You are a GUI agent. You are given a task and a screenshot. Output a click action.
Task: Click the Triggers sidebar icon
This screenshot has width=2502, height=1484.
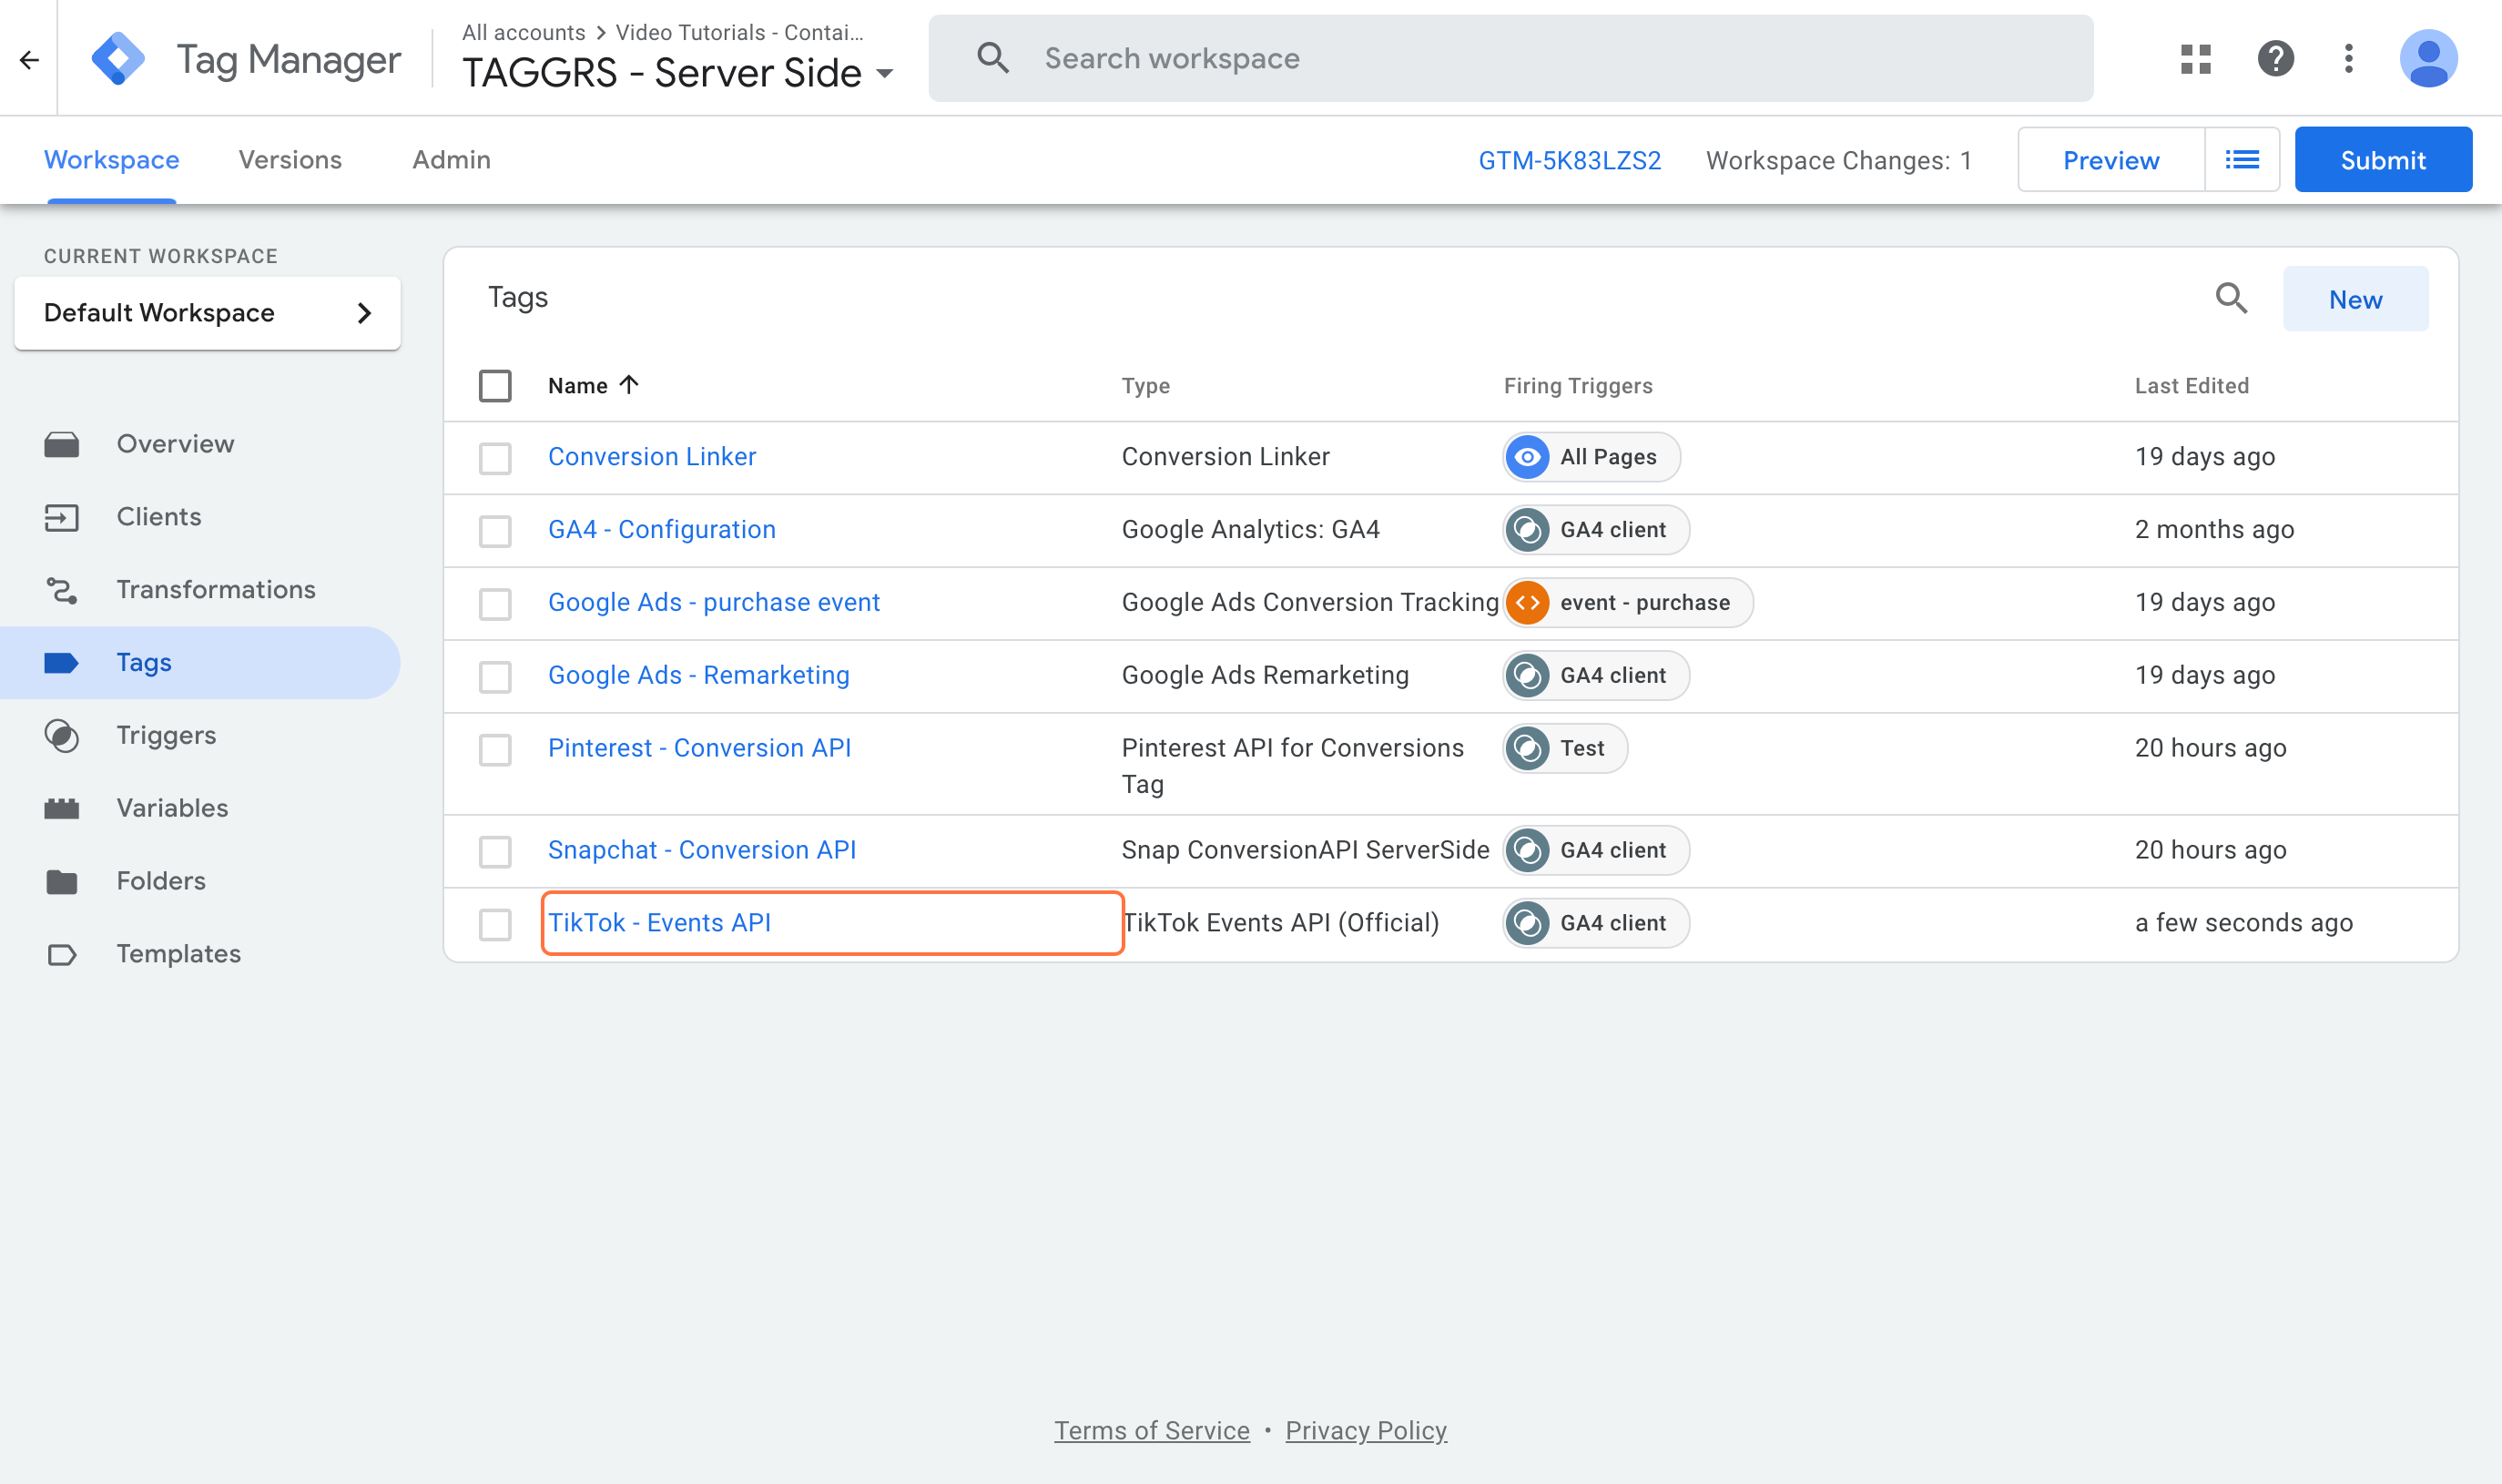click(62, 736)
